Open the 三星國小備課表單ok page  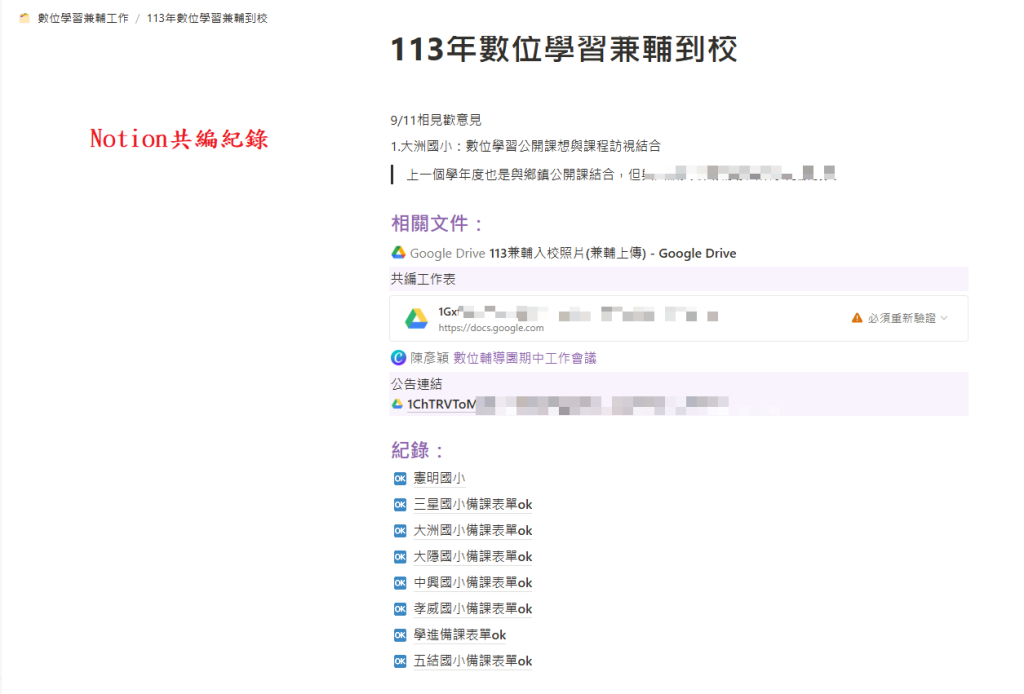click(x=472, y=505)
